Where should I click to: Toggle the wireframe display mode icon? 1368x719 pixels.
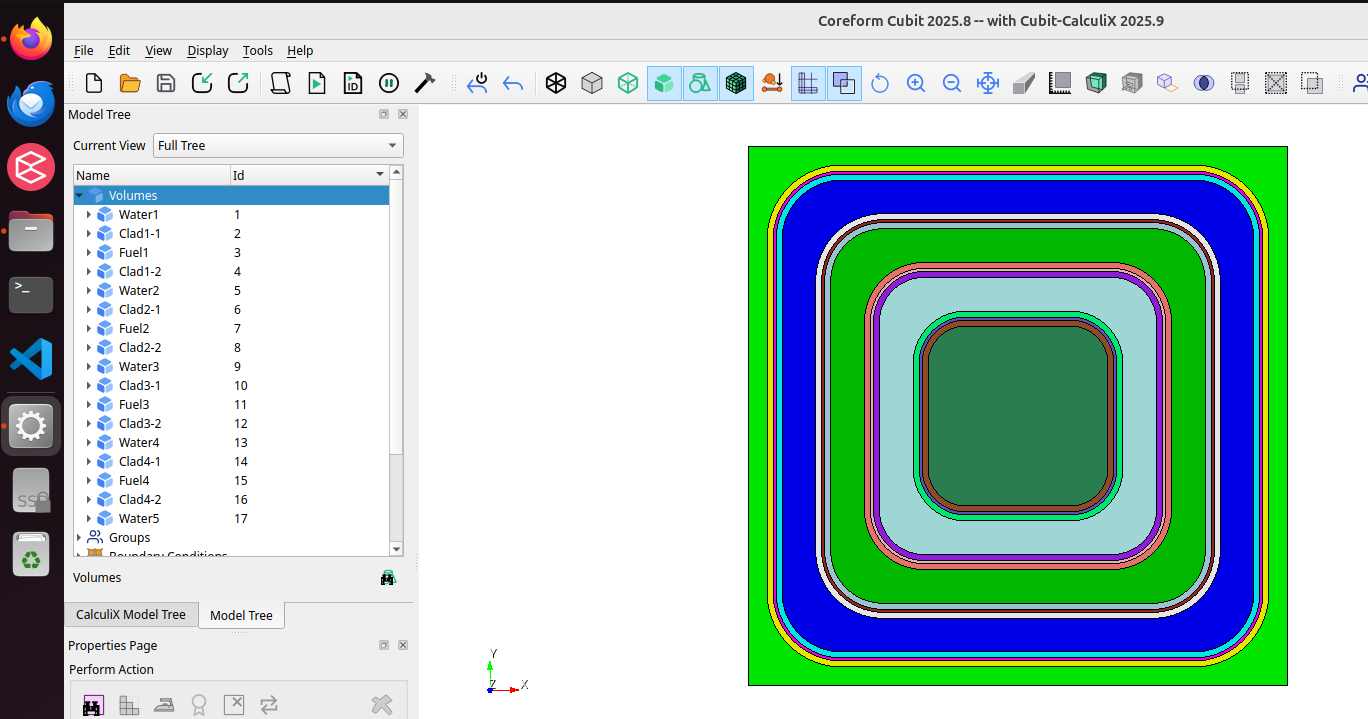[x=556, y=84]
